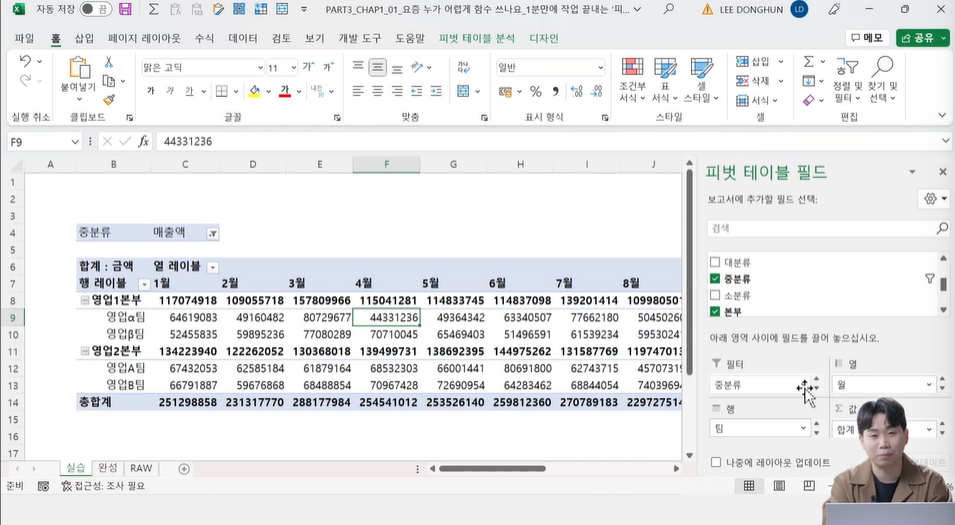Click the pivot field pane settings gear
Screen dimensions: 955x525
tap(930, 199)
